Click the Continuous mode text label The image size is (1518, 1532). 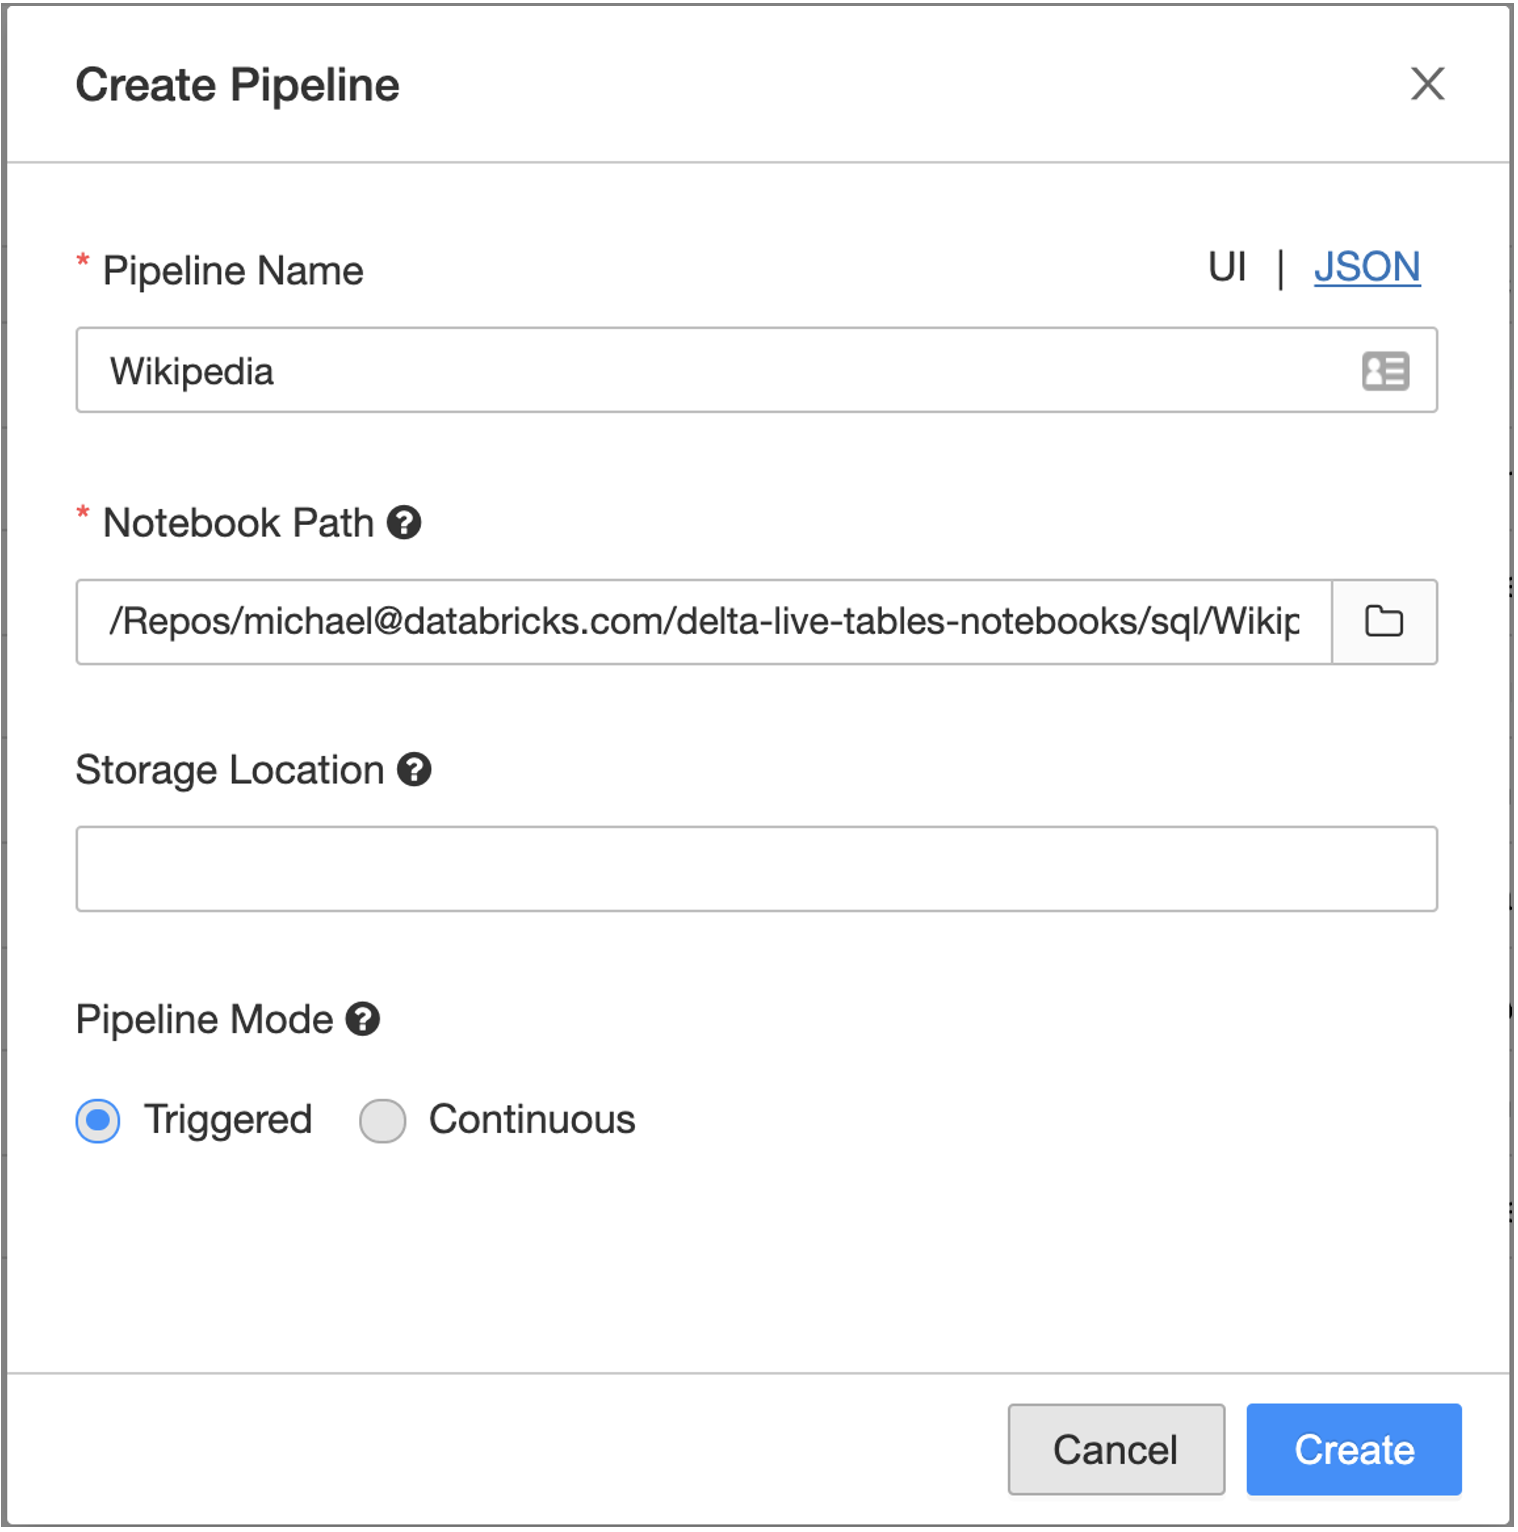532,1119
